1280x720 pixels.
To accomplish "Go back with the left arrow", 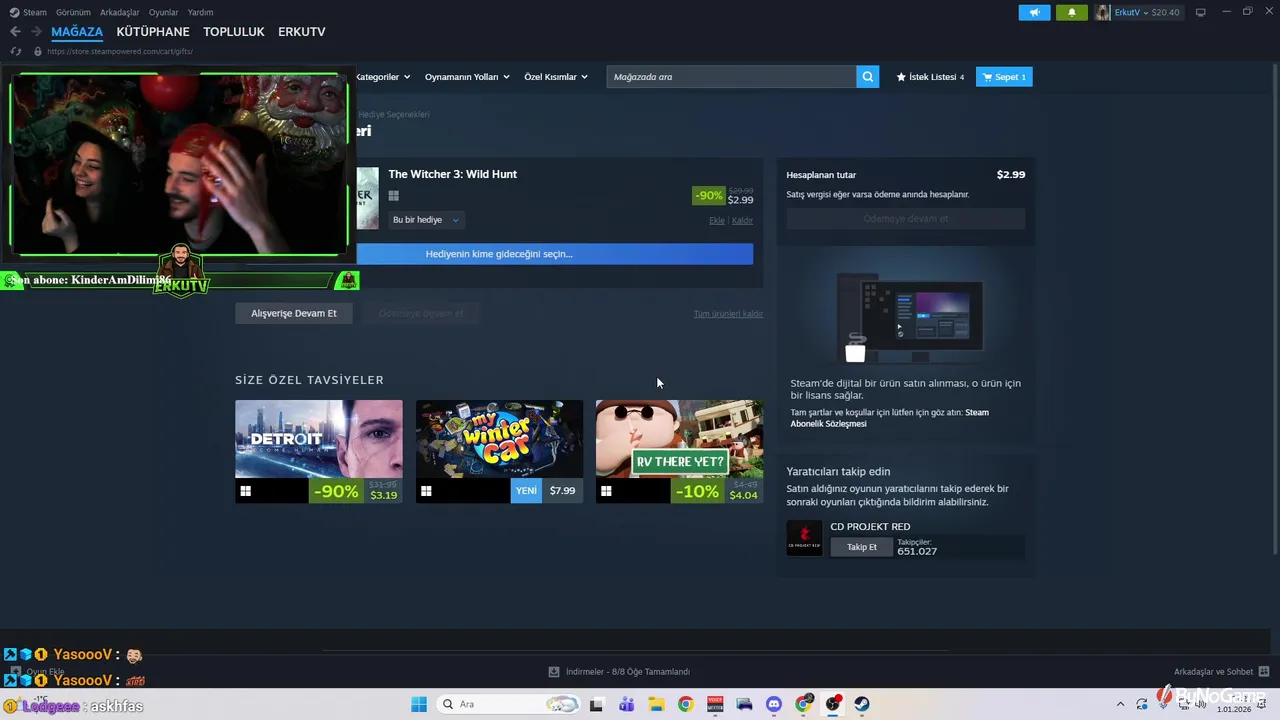I will click(x=15, y=32).
